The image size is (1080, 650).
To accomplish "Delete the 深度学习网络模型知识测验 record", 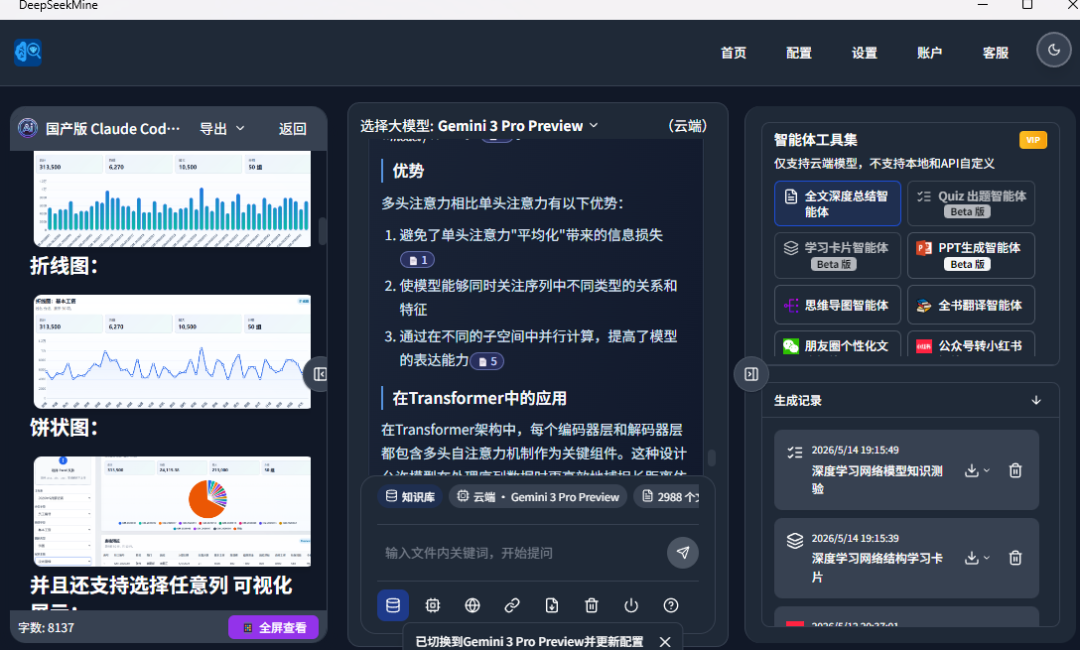I will 1015,470.
